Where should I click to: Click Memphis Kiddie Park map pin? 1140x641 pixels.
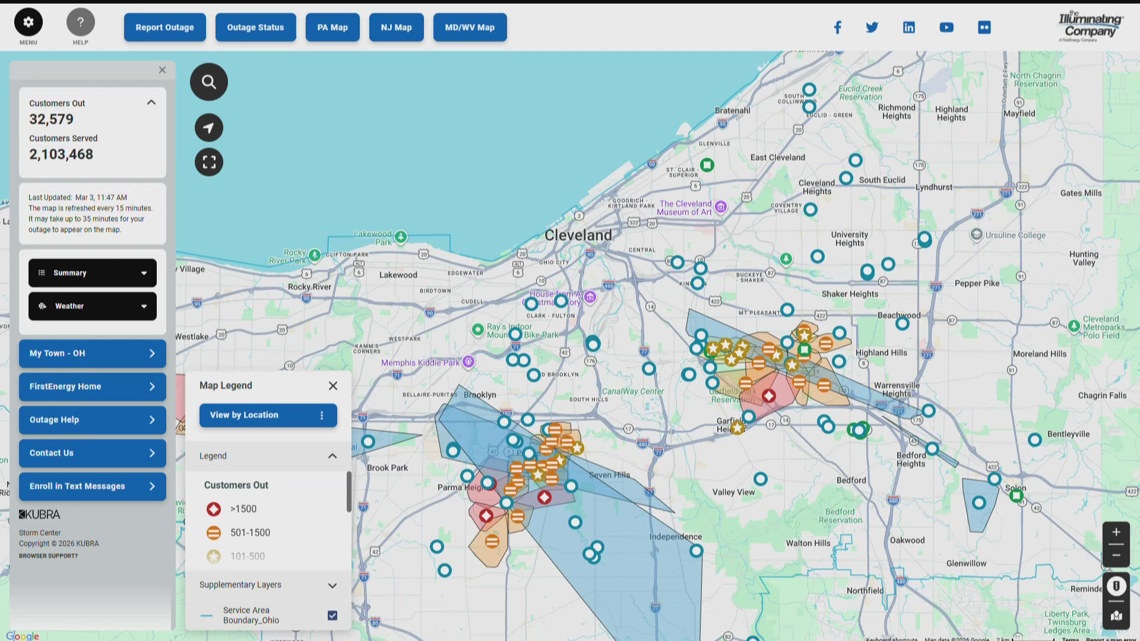point(468,362)
